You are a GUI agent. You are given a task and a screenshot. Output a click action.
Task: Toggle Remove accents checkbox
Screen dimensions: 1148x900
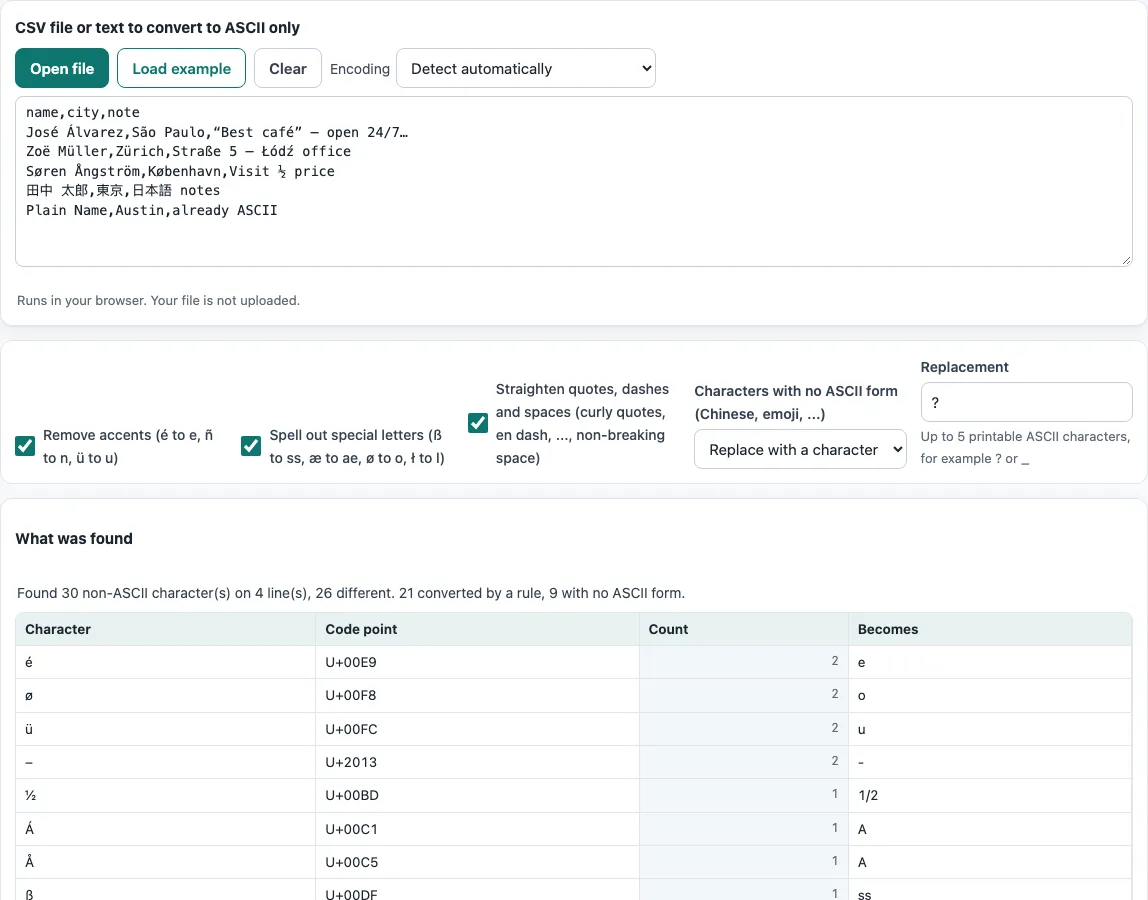click(25, 446)
